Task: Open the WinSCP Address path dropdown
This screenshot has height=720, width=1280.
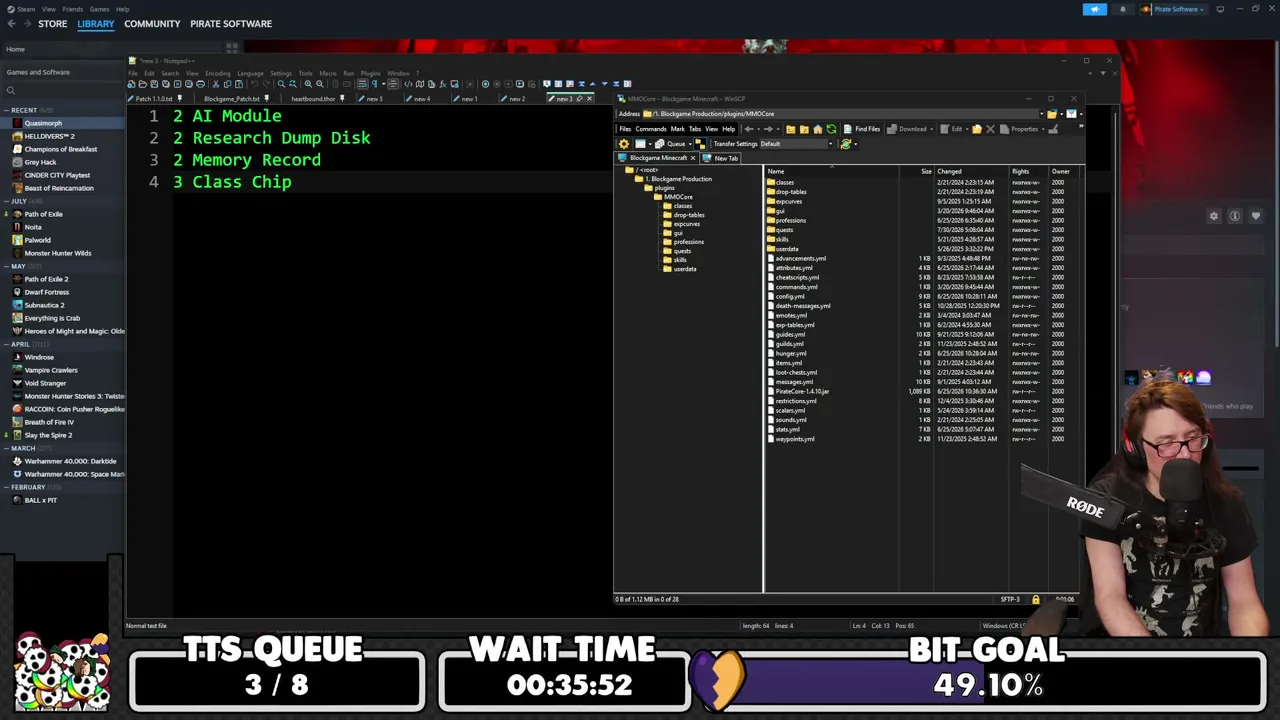Action: click(x=1042, y=114)
